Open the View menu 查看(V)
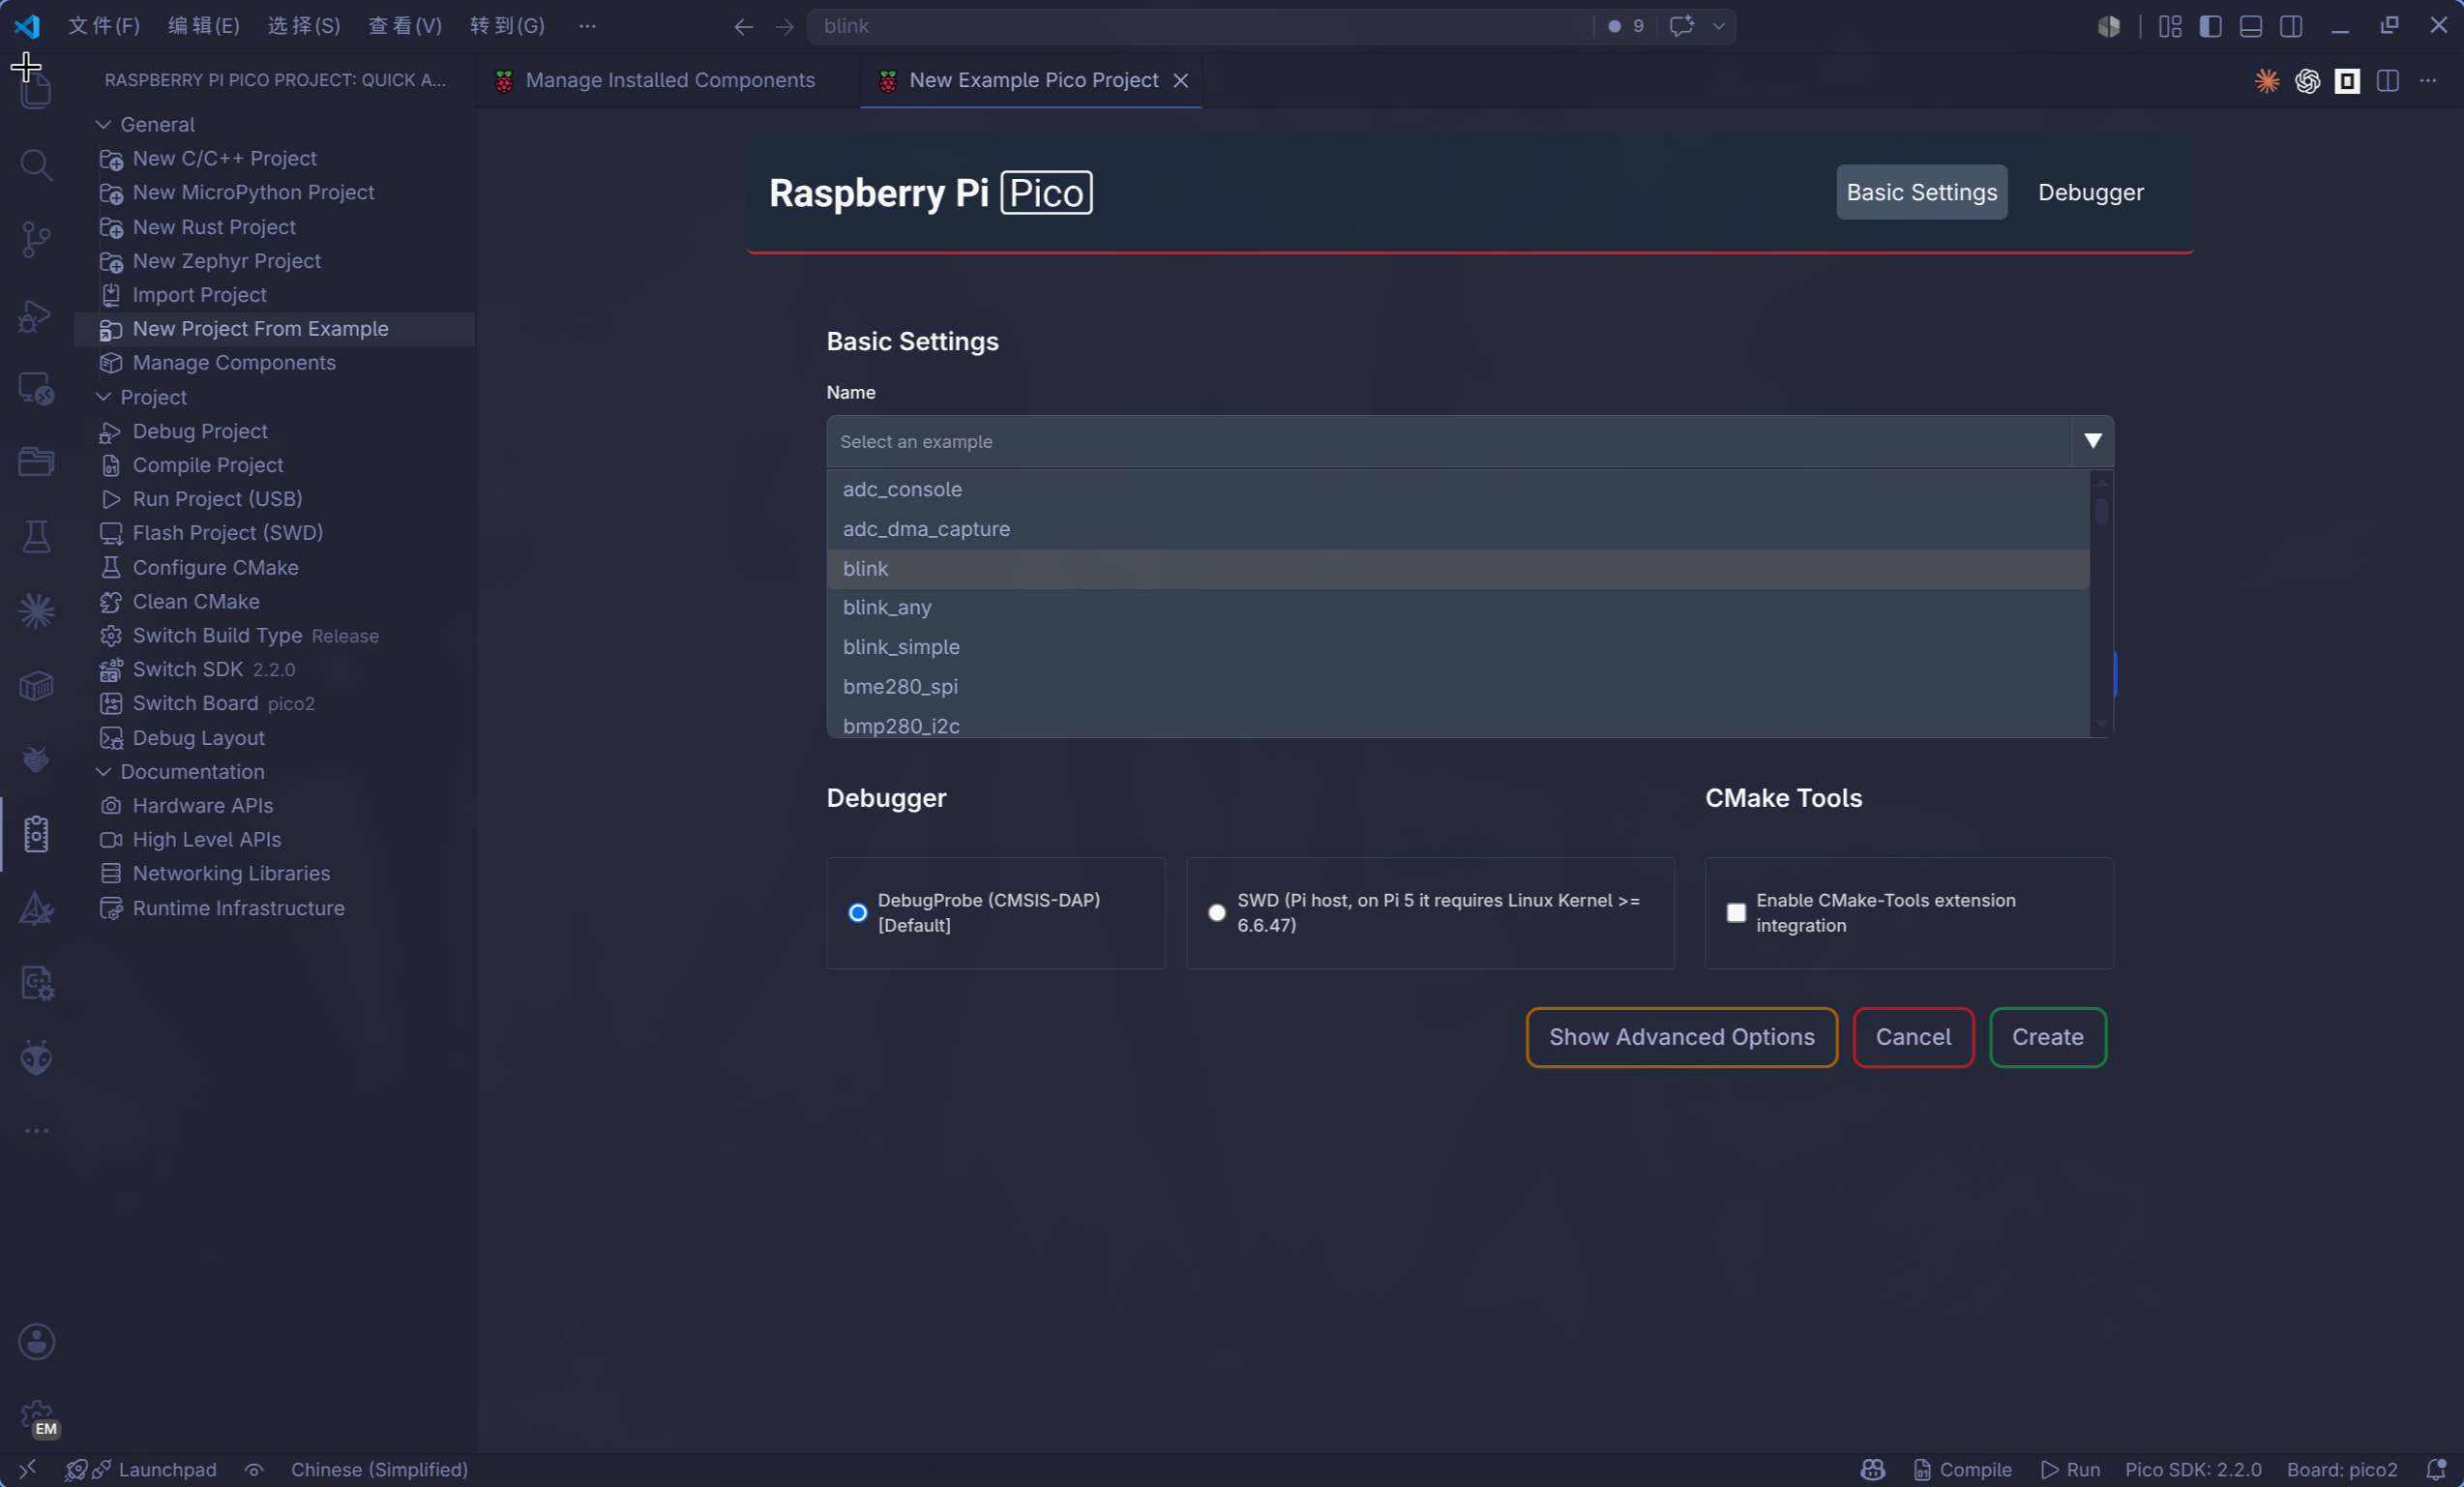Image resolution: width=2464 pixels, height=1487 pixels. (x=405, y=26)
